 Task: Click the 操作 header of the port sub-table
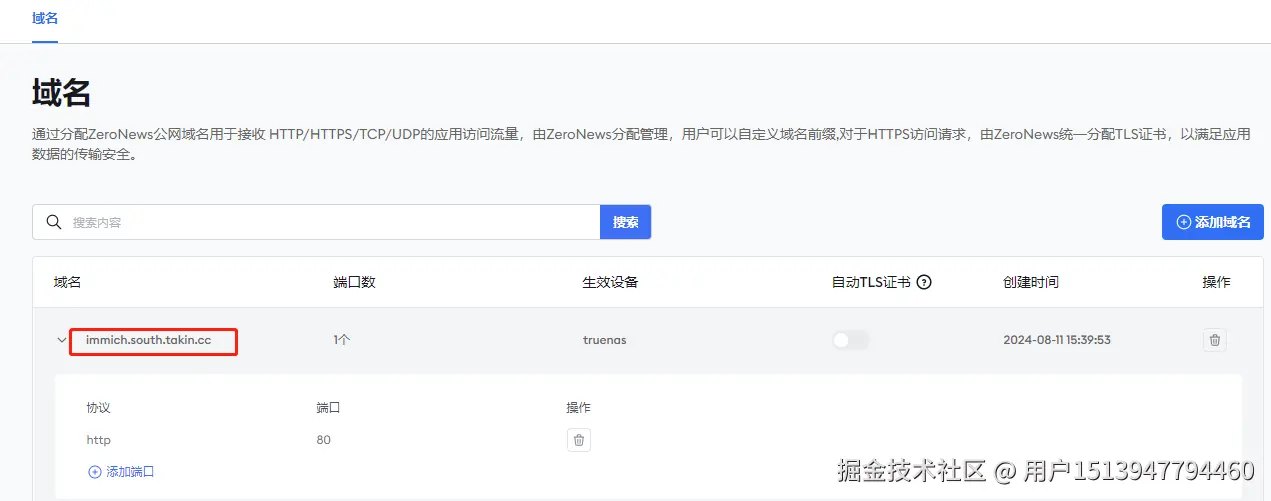578,408
